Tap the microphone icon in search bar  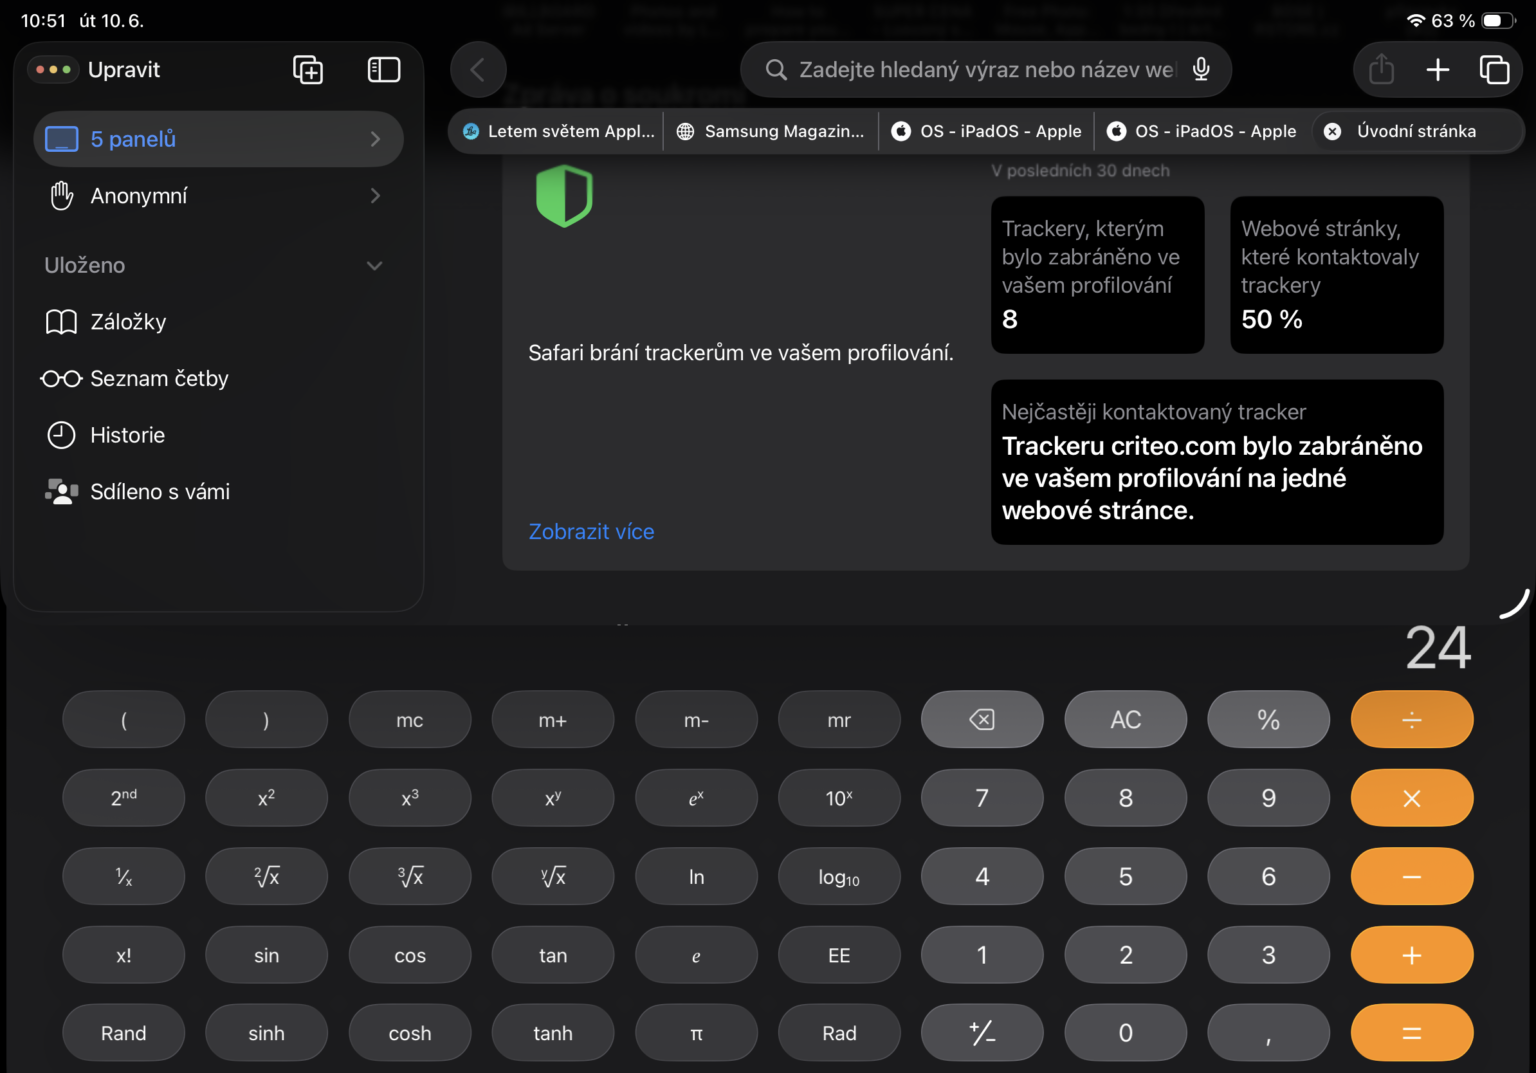tap(1199, 69)
